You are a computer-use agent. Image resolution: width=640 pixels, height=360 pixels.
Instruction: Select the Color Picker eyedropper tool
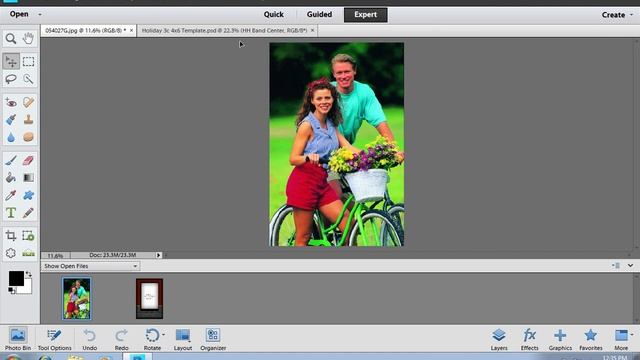pos(11,195)
